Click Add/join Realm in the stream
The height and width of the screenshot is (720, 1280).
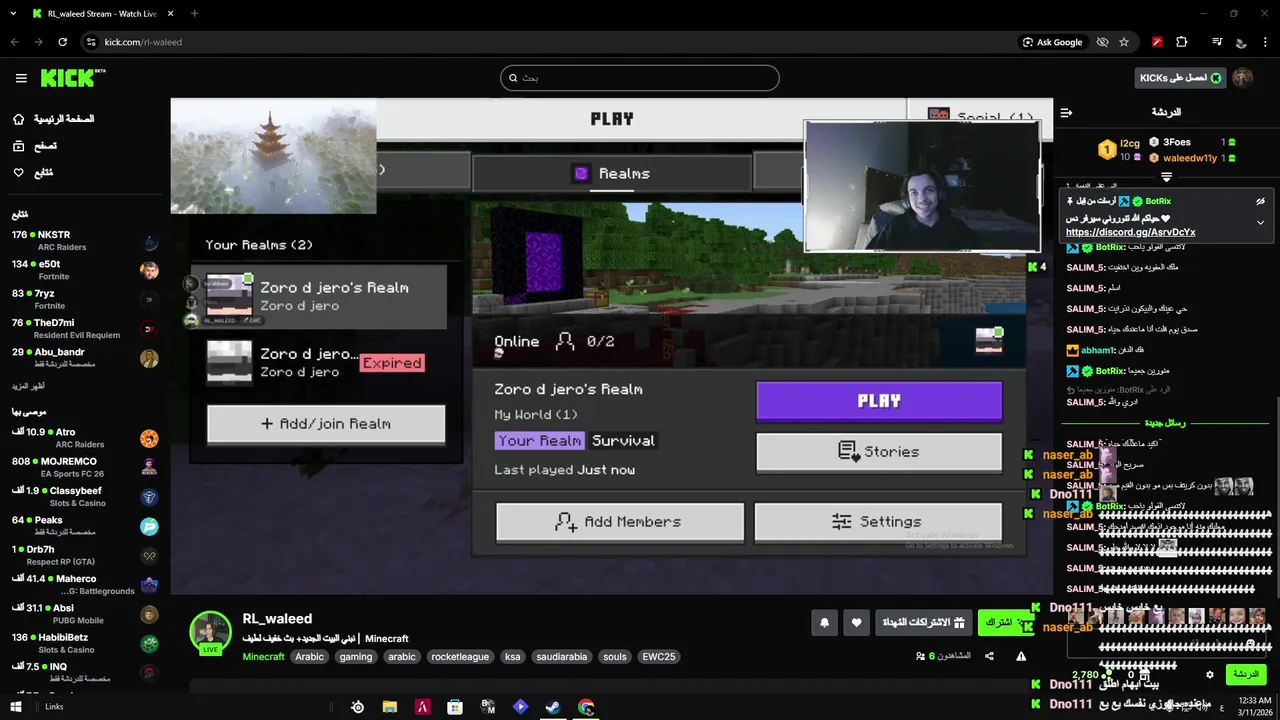[x=326, y=424]
